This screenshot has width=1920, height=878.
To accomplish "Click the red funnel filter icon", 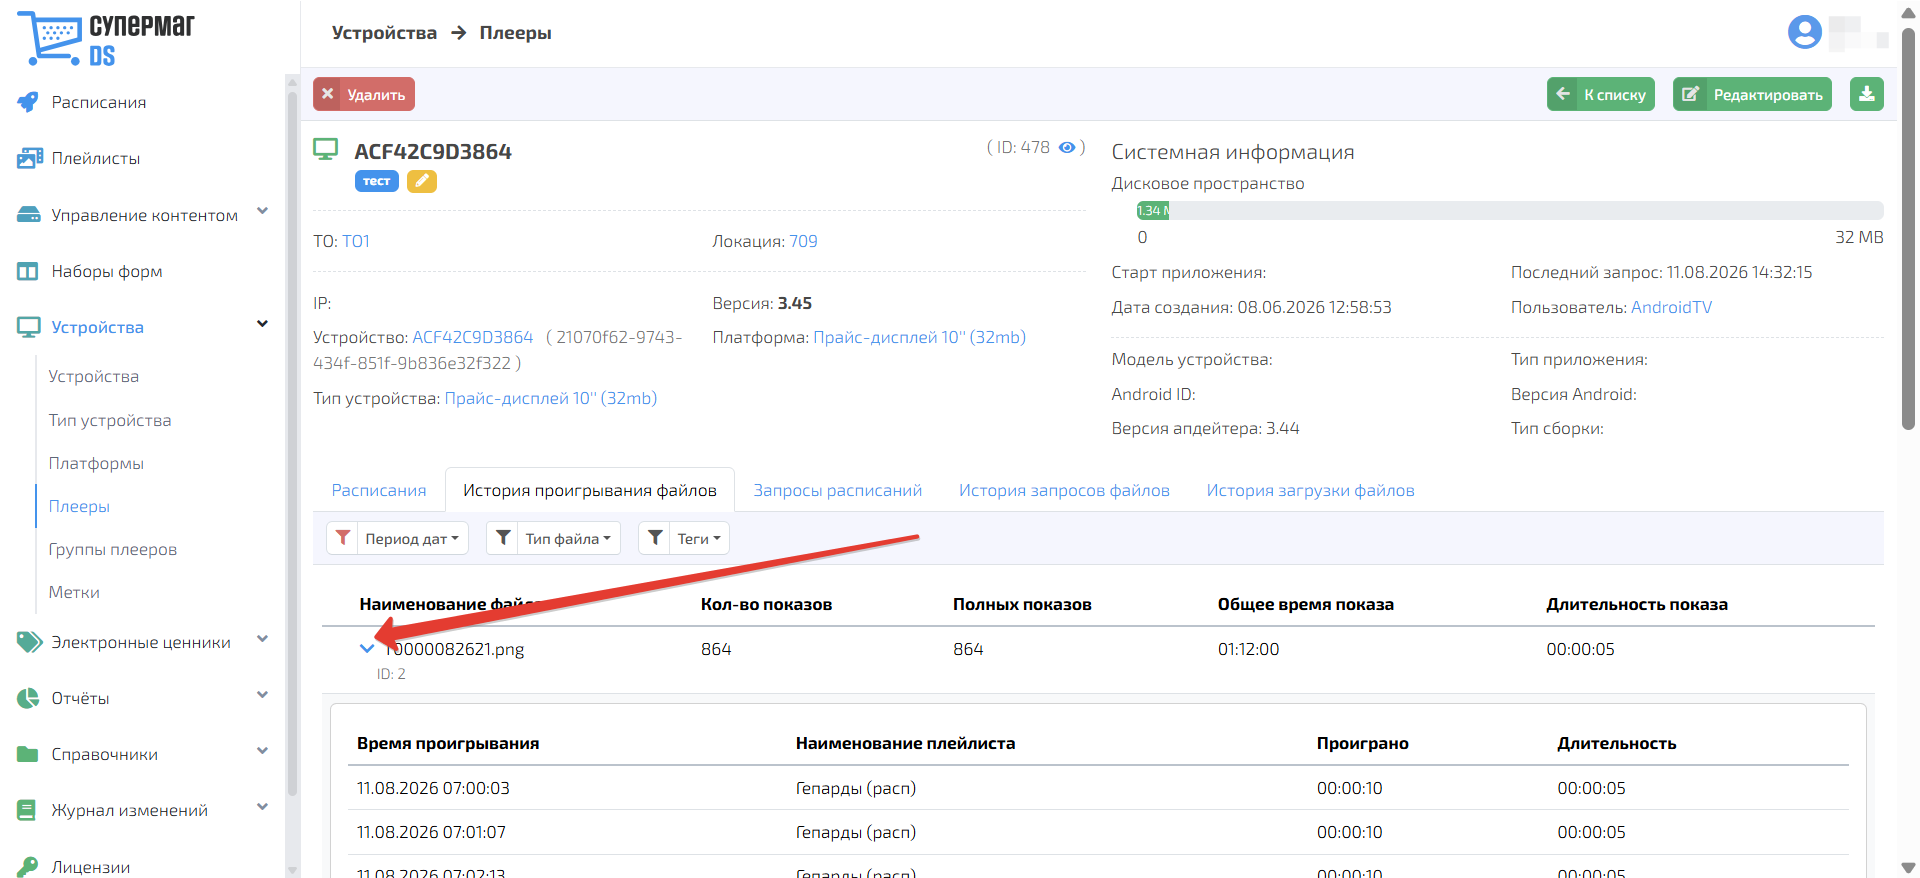I will [343, 538].
